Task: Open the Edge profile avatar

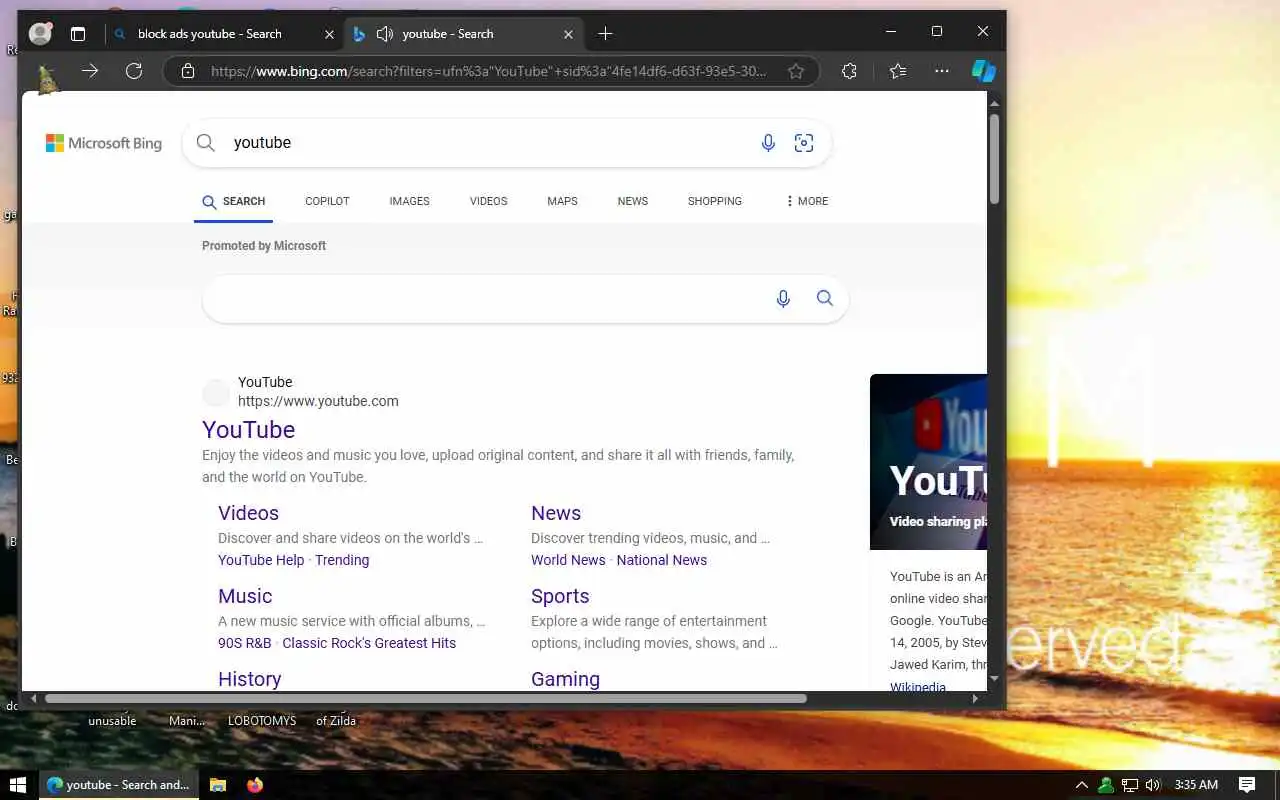Action: [x=40, y=33]
